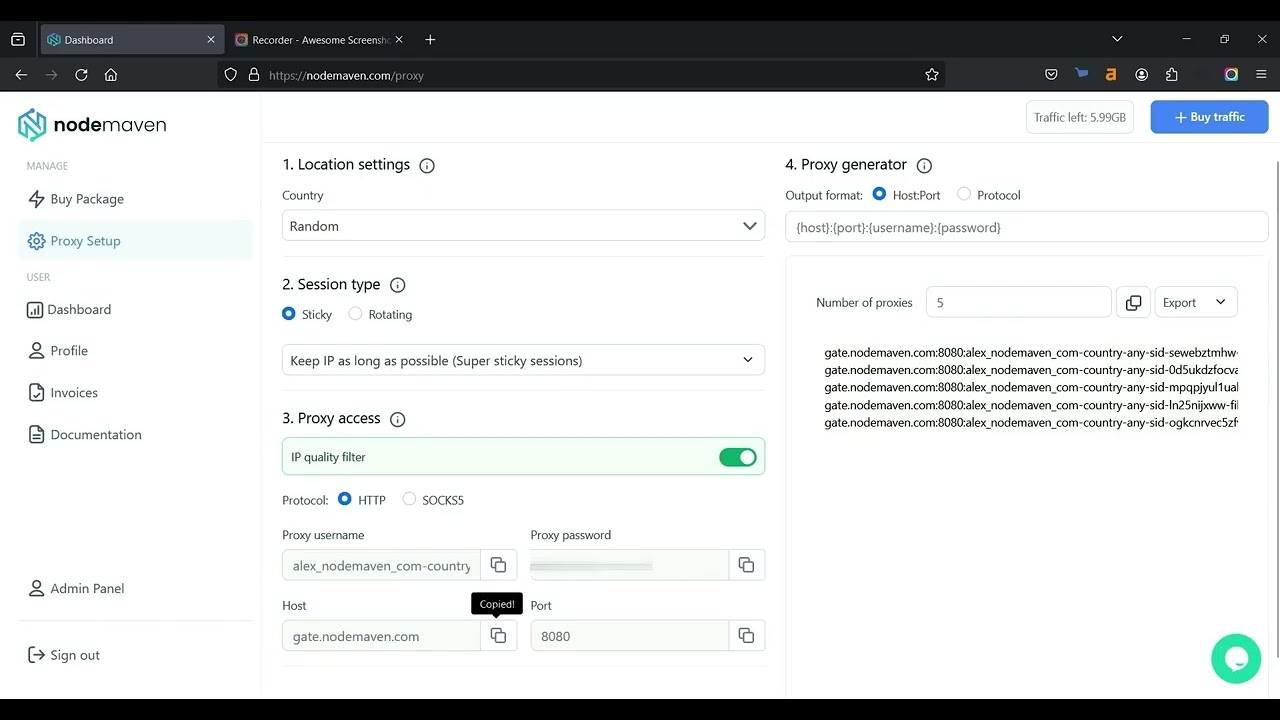Copy the proxy password
This screenshot has width=1280, height=720.
click(746, 565)
